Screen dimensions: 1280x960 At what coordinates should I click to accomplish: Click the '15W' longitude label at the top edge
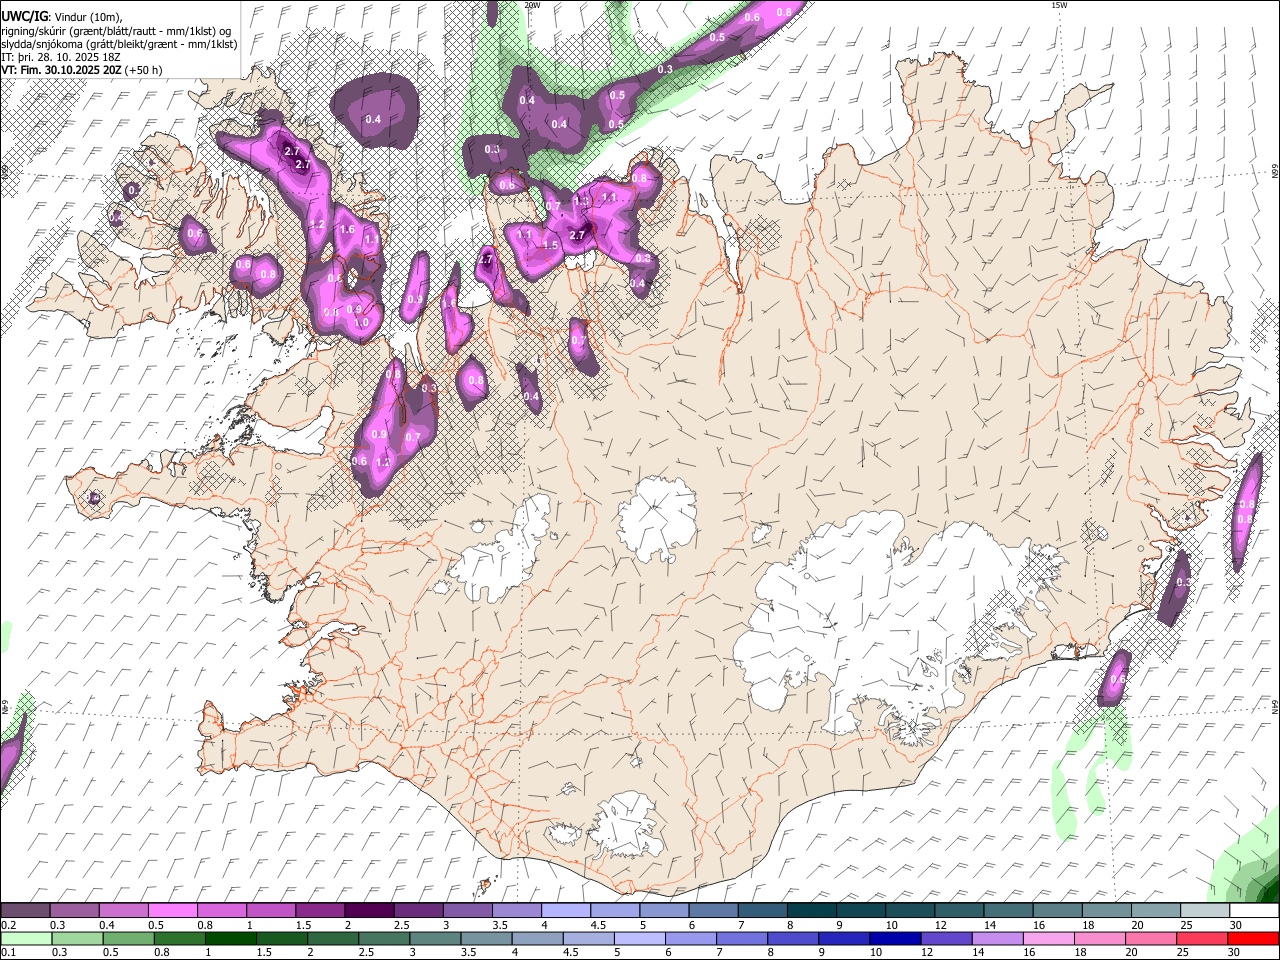pos(1059,5)
